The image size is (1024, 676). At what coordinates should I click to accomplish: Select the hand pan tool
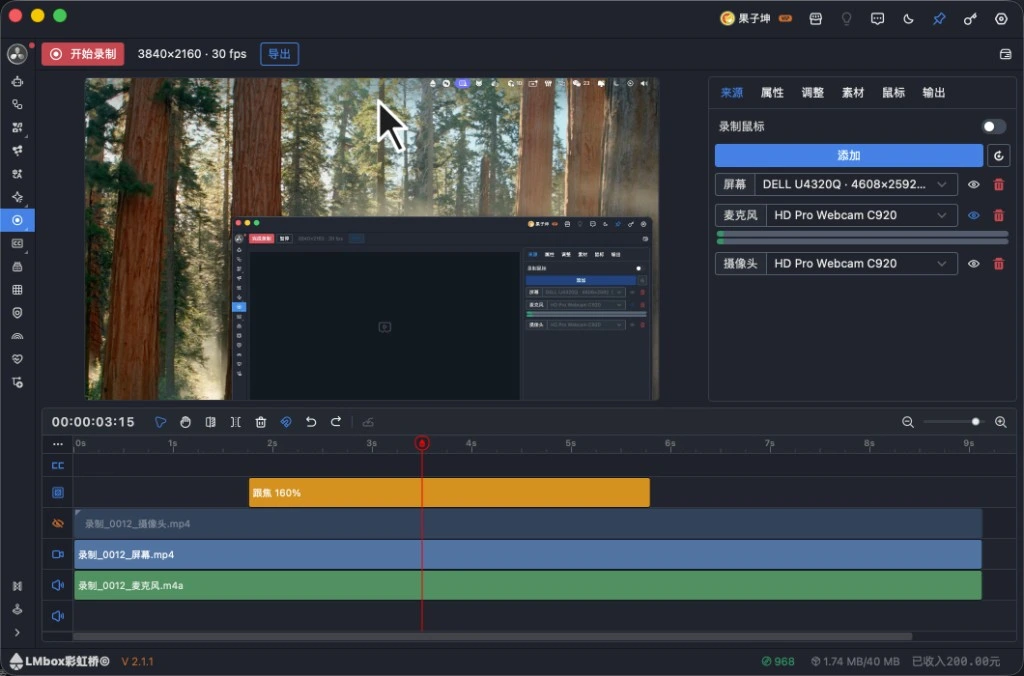(x=185, y=422)
